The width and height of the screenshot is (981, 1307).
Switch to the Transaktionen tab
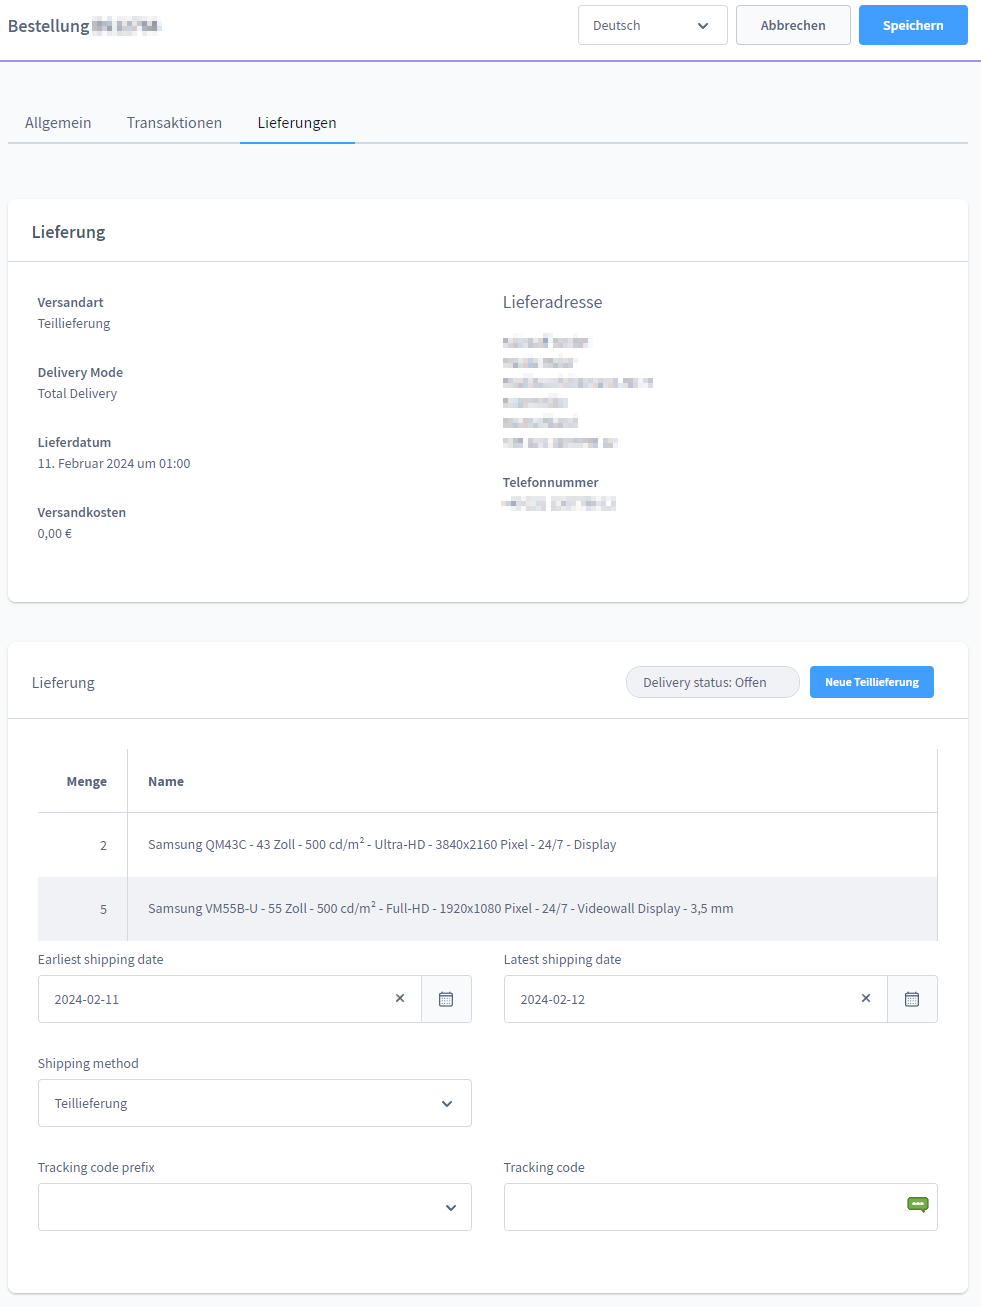click(x=174, y=123)
